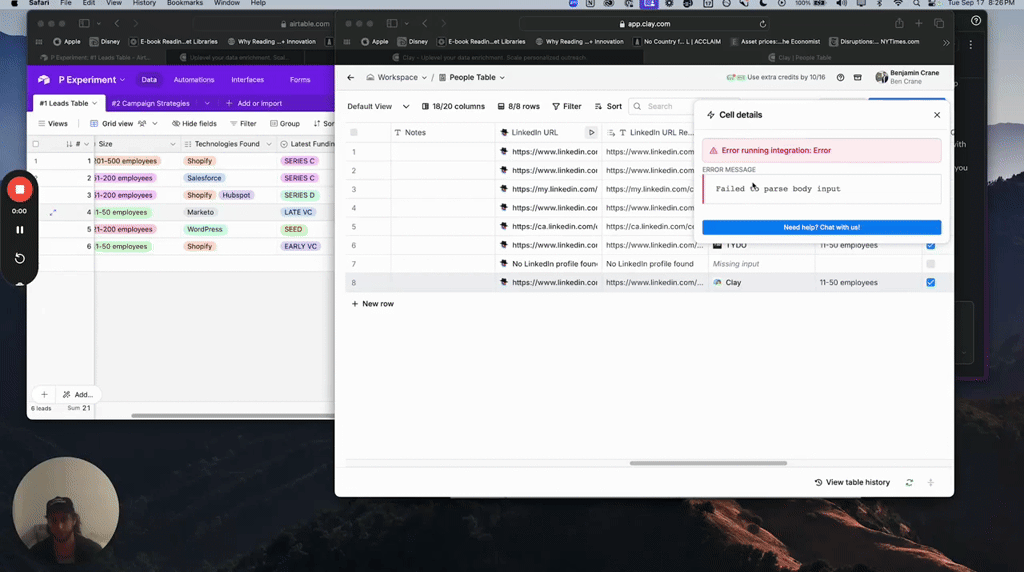The width and height of the screenshot is (1024, 572).
Task: Open the Default View dropdown
Action: 378,106
